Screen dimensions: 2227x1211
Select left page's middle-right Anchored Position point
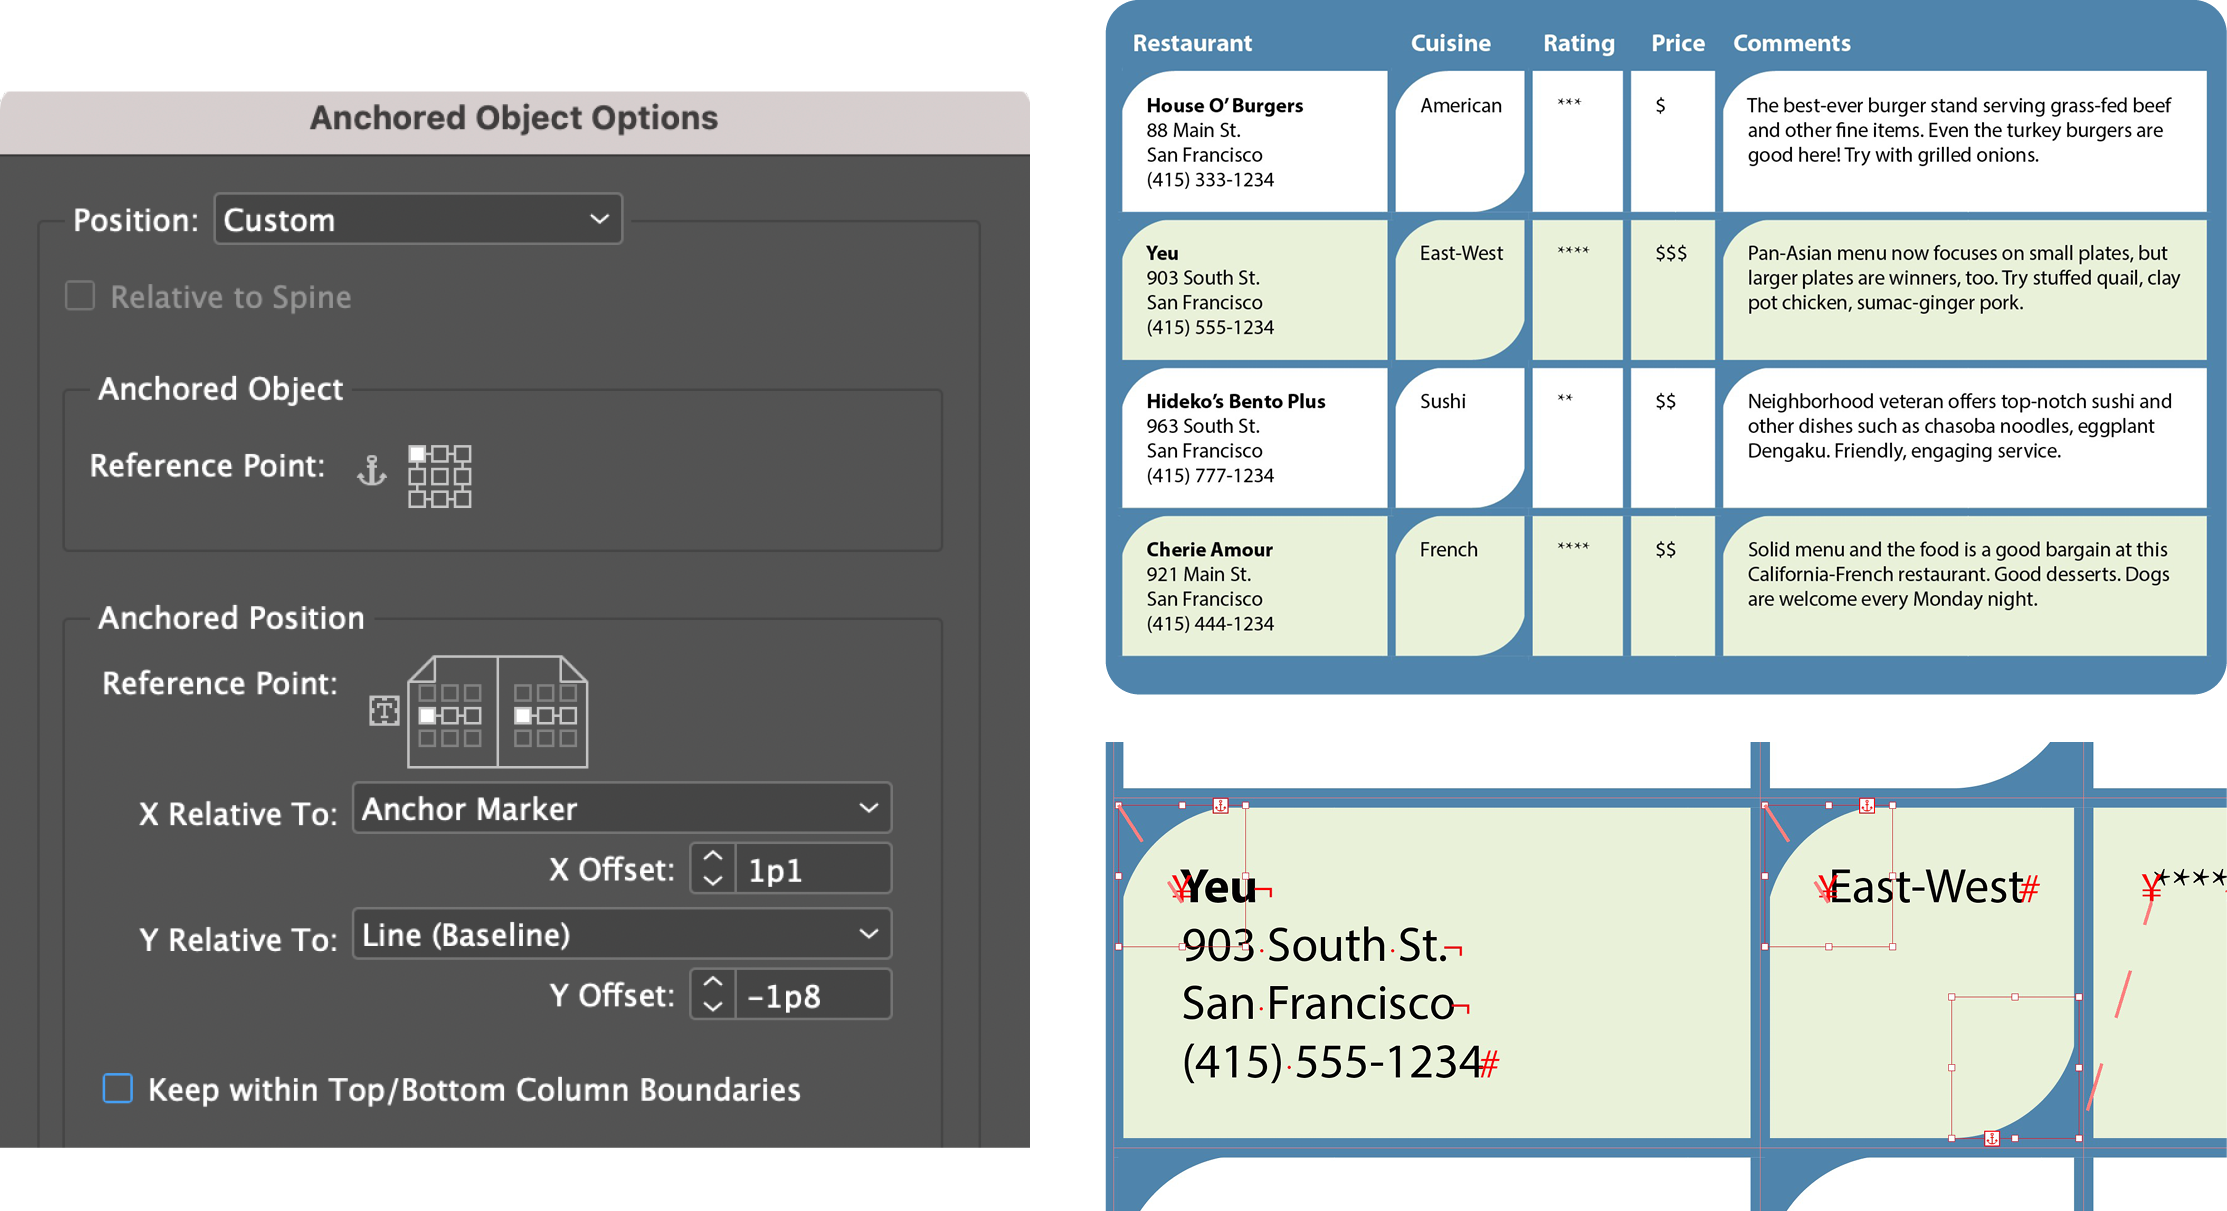pos(473,716)
